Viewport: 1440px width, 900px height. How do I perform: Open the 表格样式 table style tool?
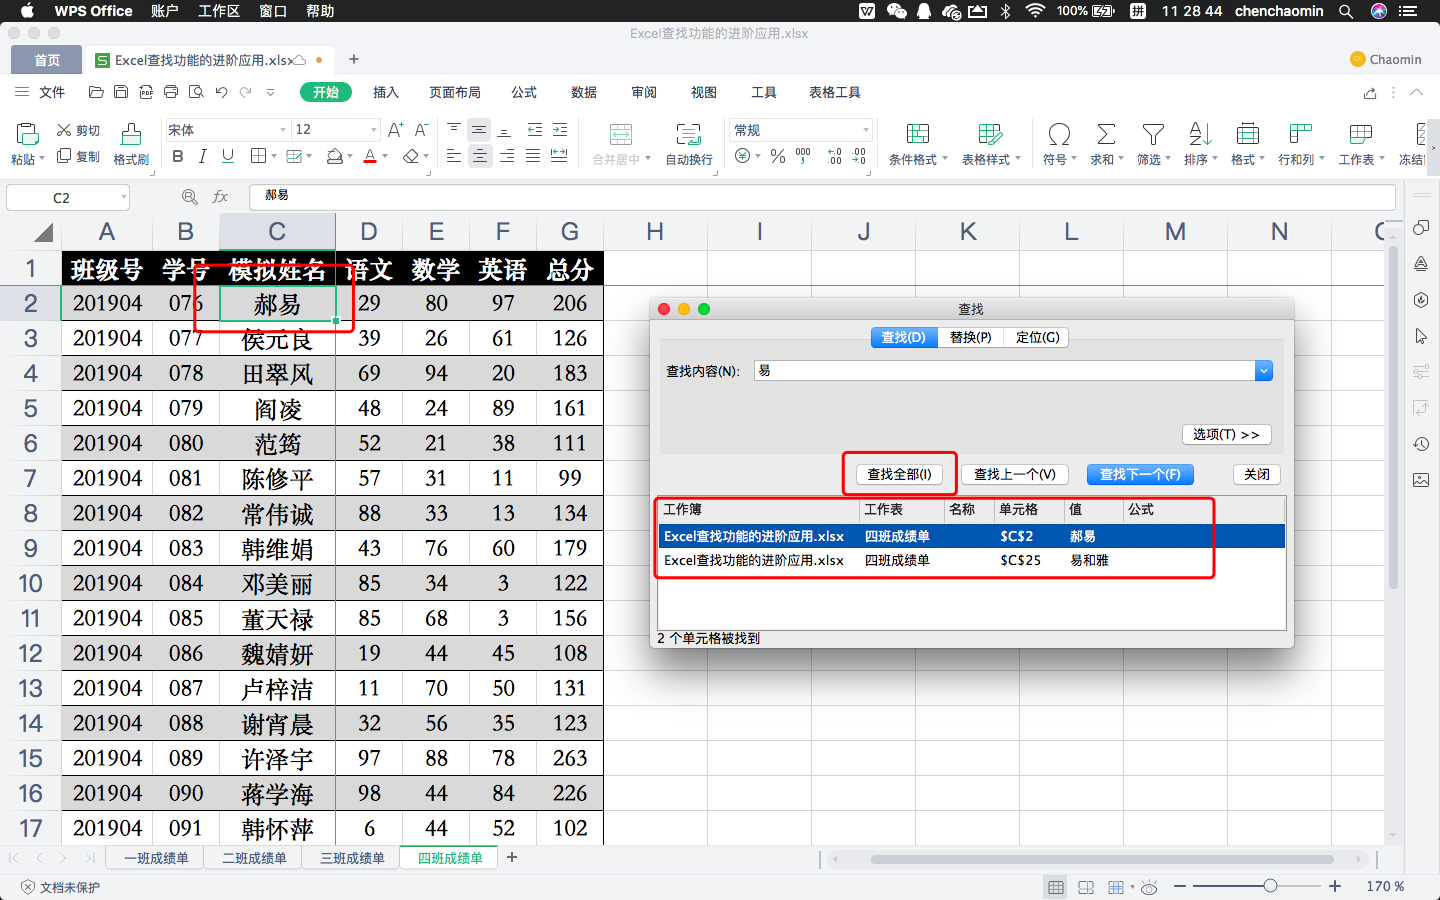pos(991,144)
